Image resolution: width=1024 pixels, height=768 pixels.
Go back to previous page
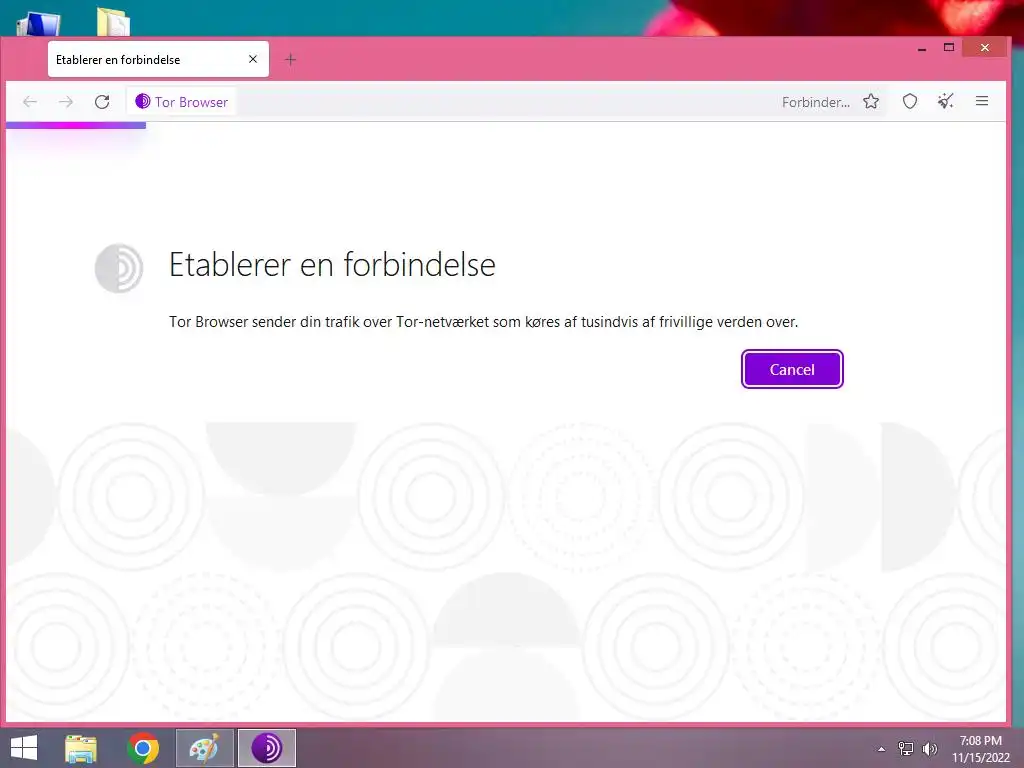30,102
